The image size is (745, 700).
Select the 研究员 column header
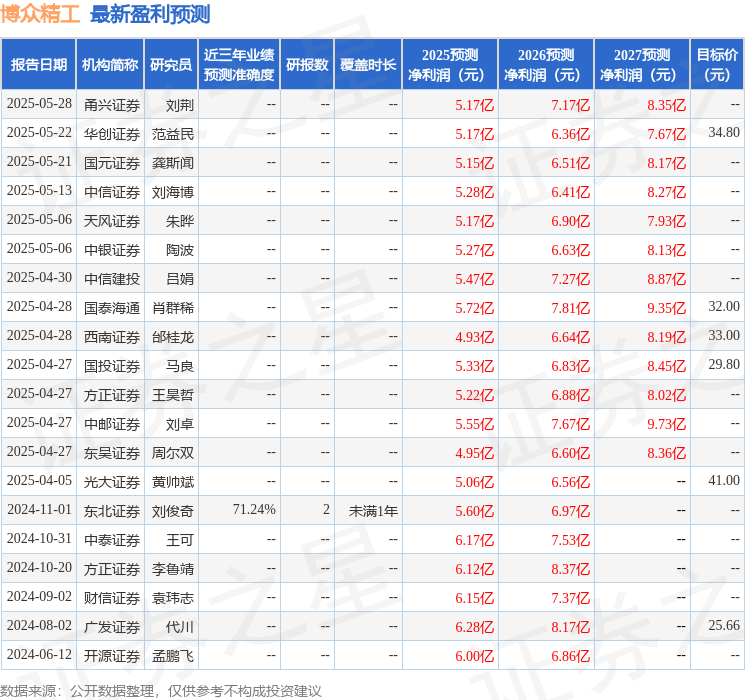(171, 65)
